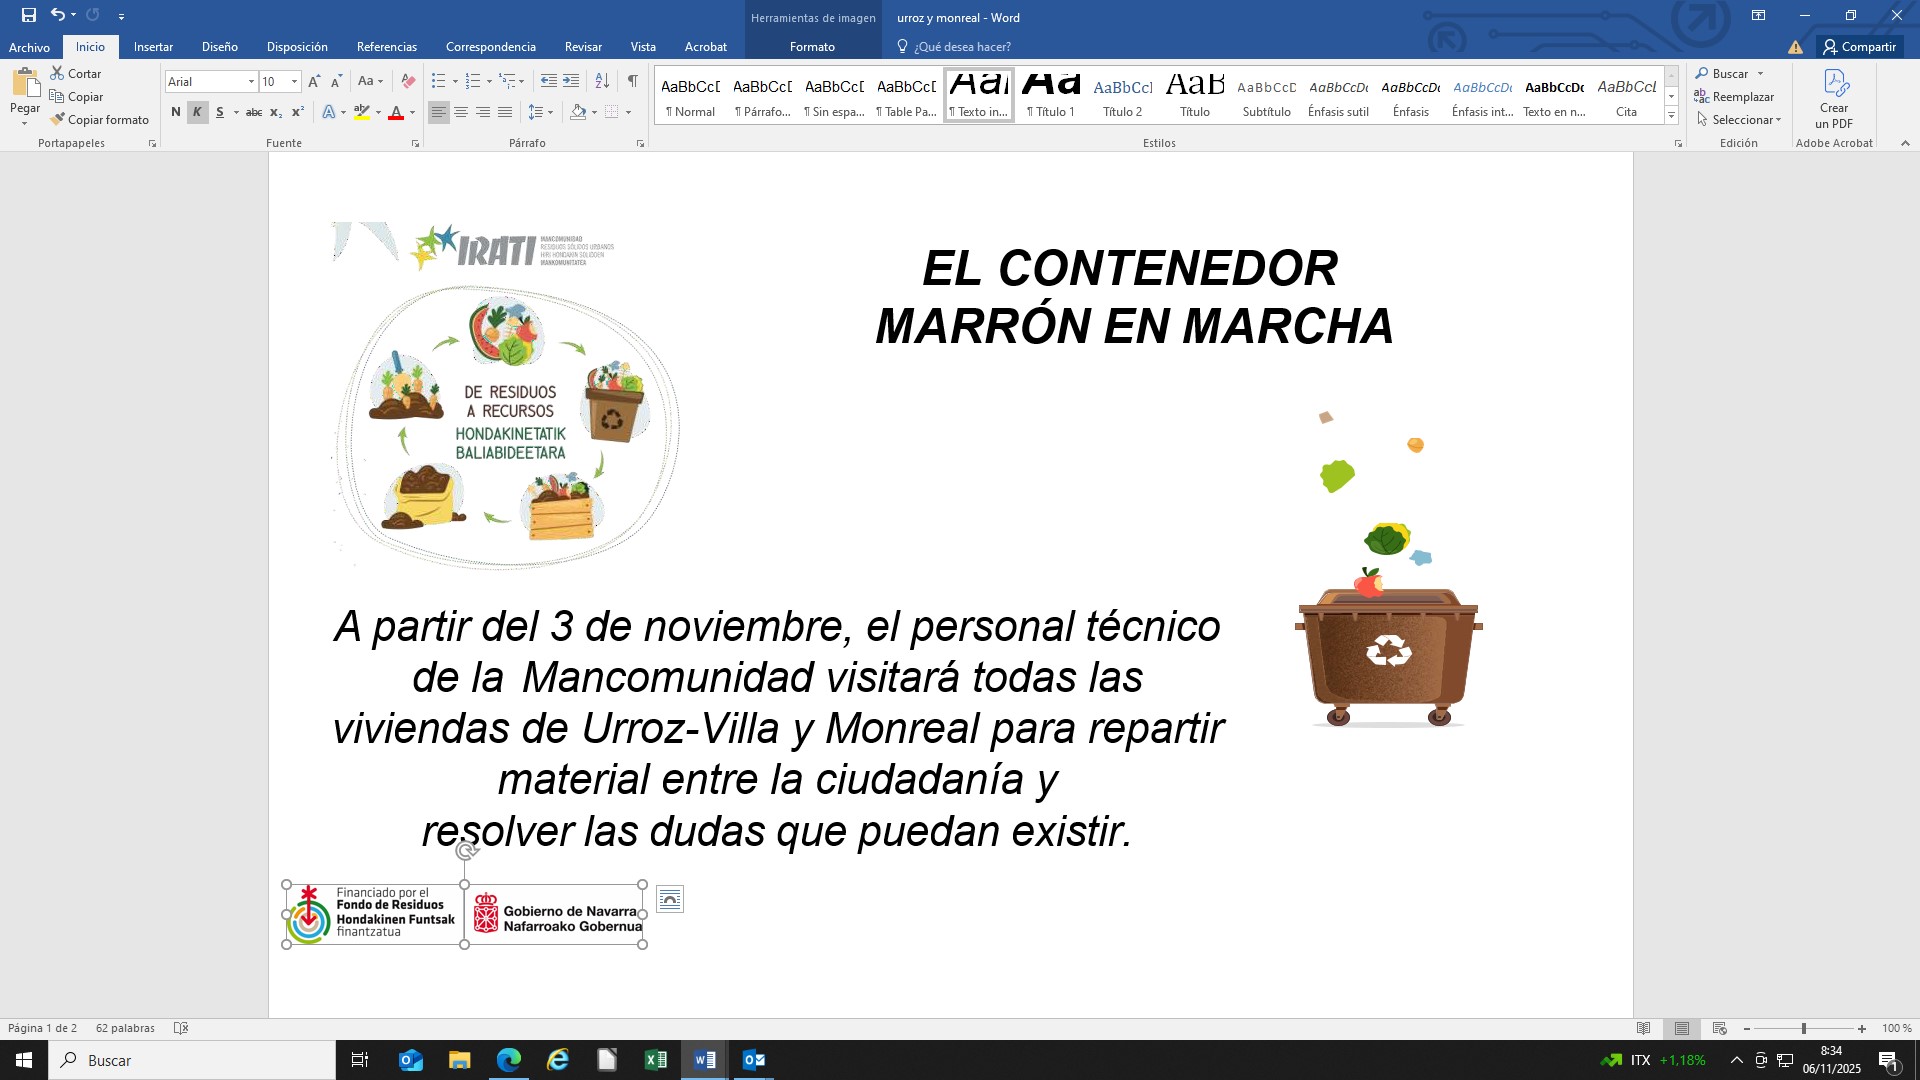Open the Insertar ribbon tab
This screenshot has width=1920, height=1080.
[x=153, y=47]
